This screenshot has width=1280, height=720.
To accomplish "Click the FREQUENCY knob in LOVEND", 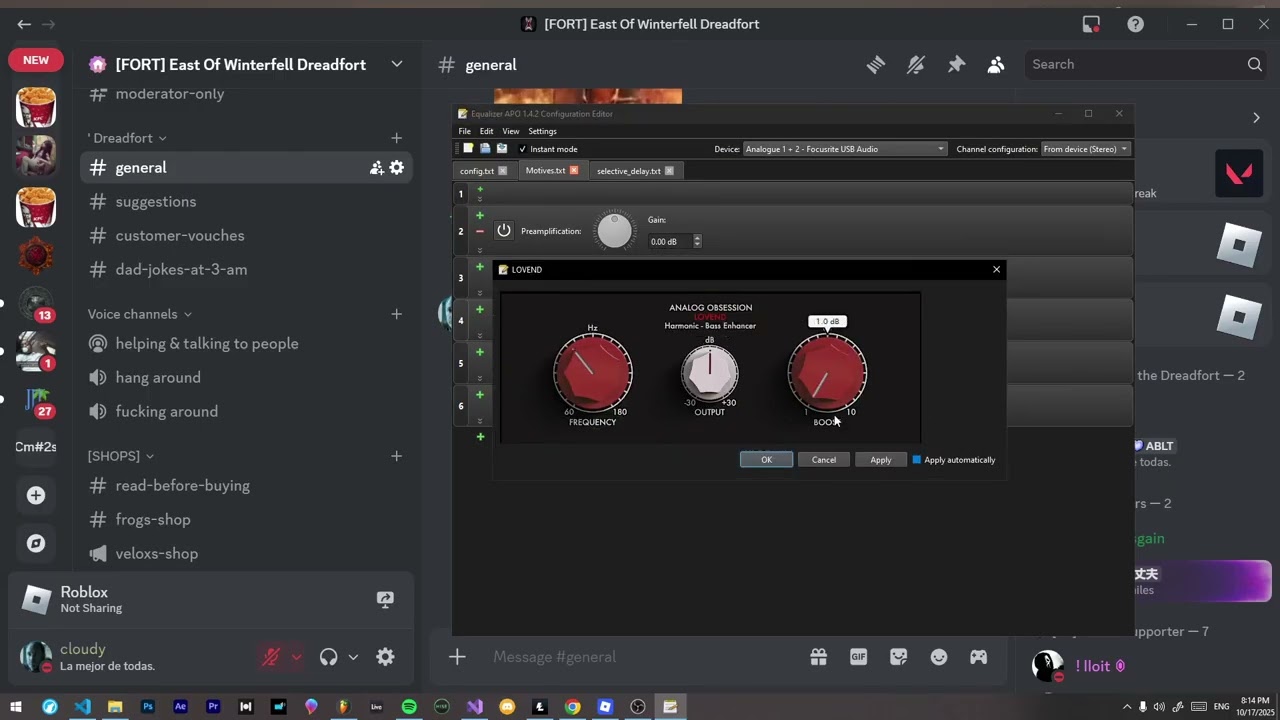I will (593, 373).
